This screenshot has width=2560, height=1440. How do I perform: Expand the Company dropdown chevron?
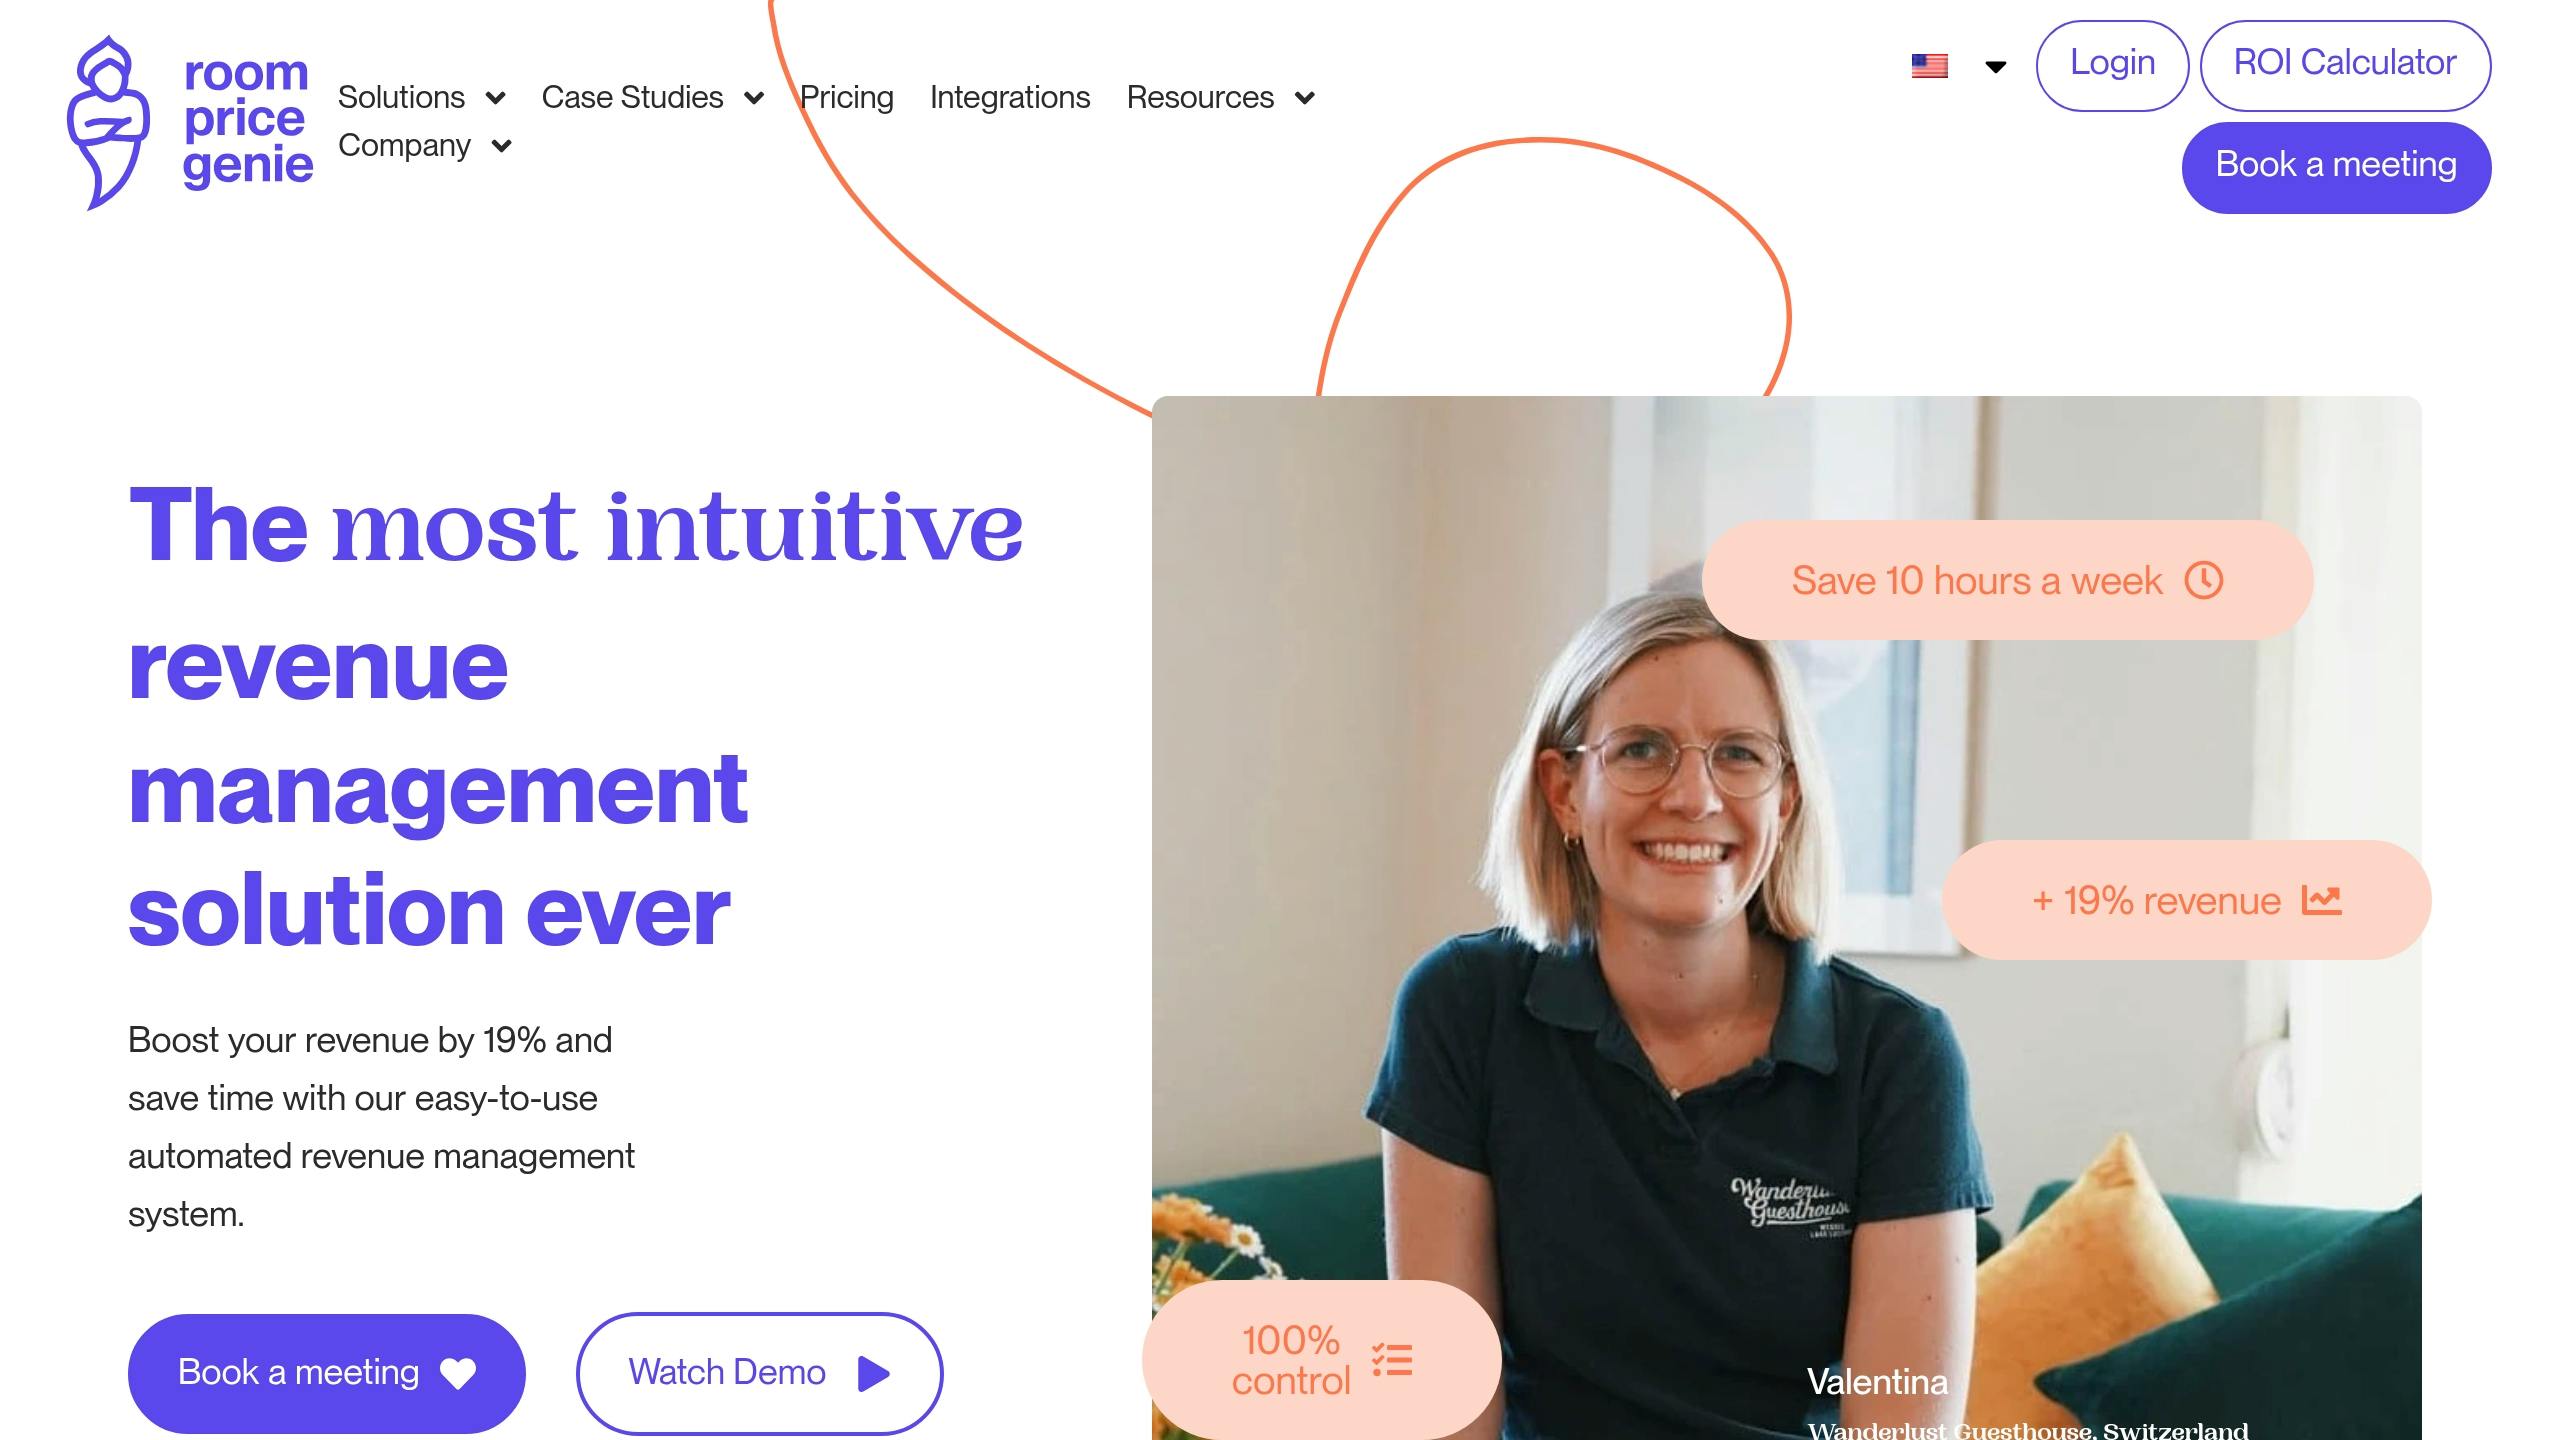501,146
